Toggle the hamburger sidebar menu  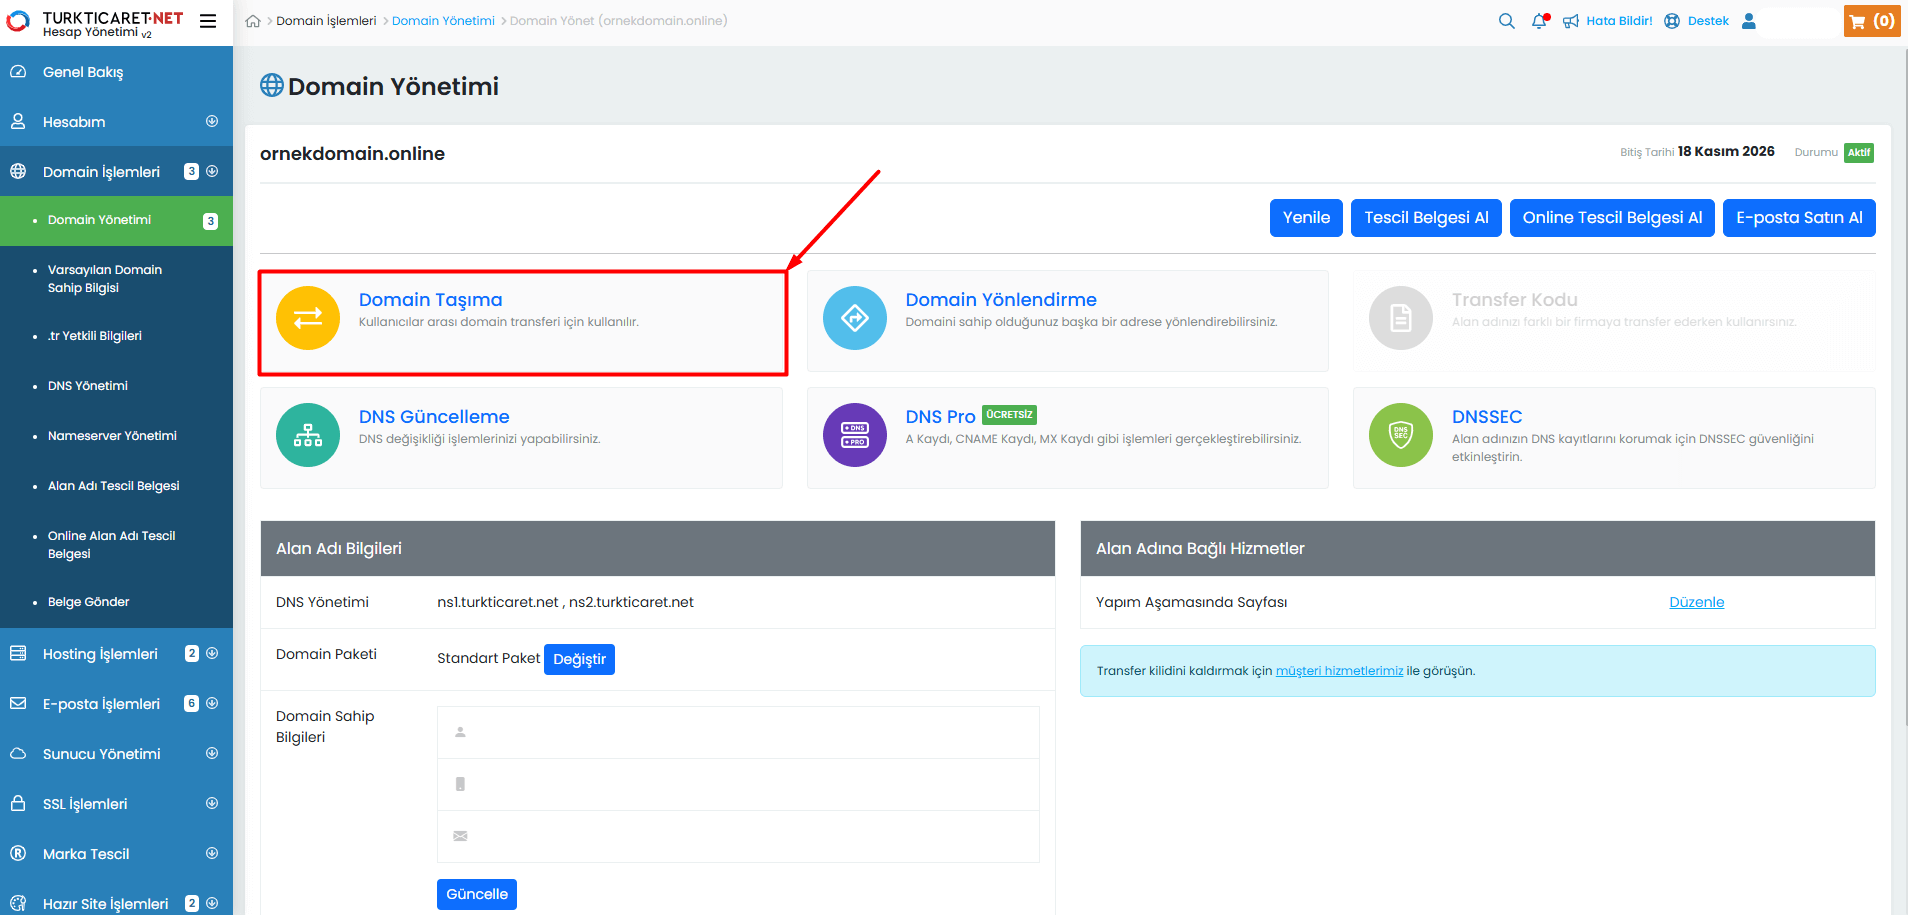pyautogui.click(x=208, y=21)
